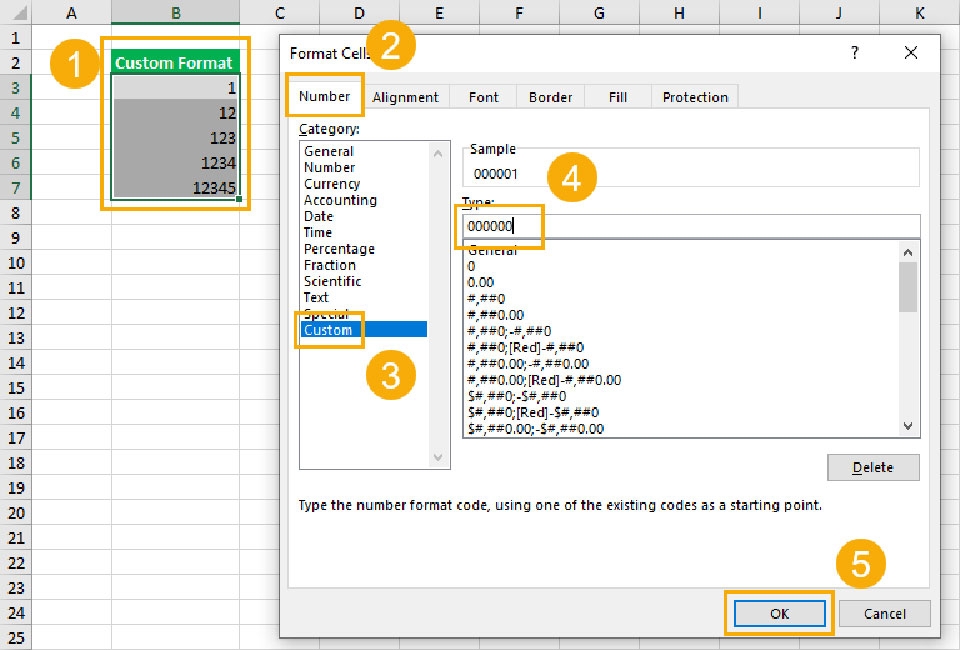This screenshot has width=960, height=650.
Task: Switch to the Alignment tab
Action: 405,97
